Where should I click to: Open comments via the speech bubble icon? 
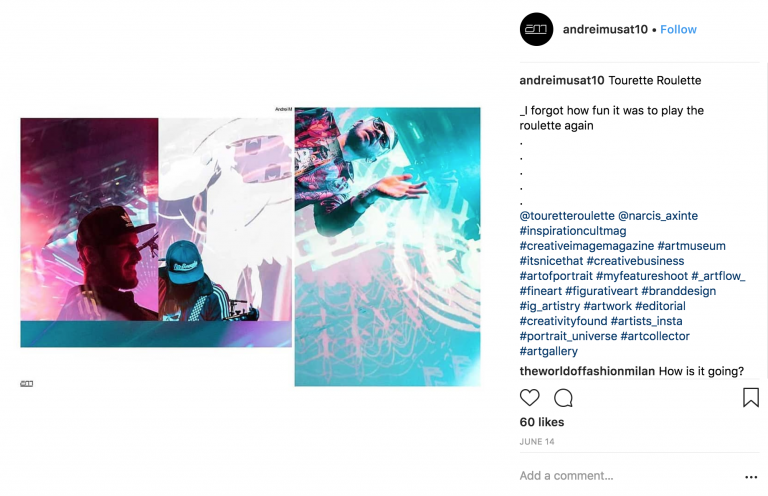563,398
